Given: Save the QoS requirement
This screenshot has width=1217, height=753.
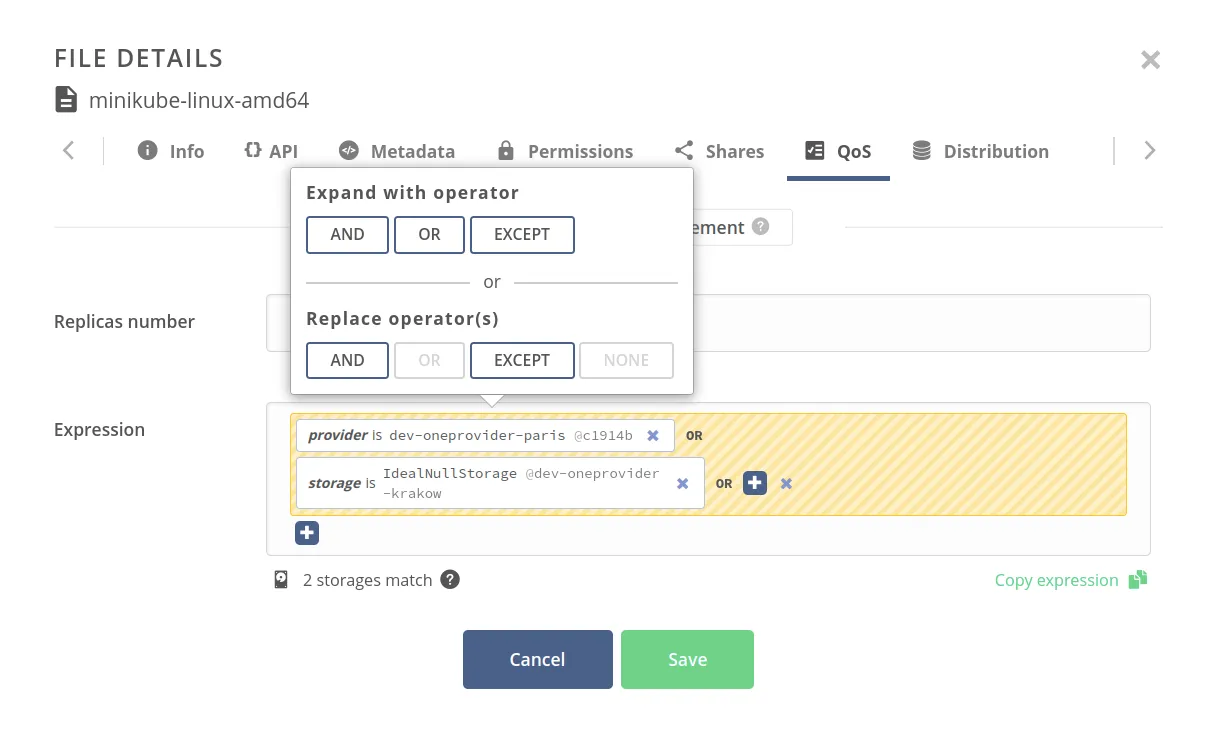Looking at the screenshot, I should click(687, 659).
